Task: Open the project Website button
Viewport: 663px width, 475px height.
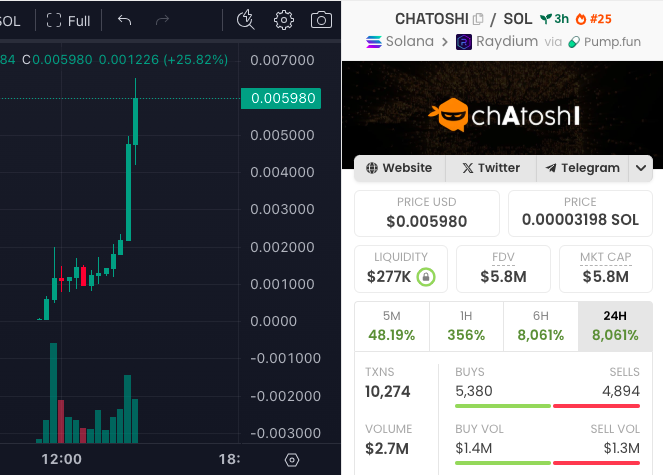Action: click(x=400, y=168)
